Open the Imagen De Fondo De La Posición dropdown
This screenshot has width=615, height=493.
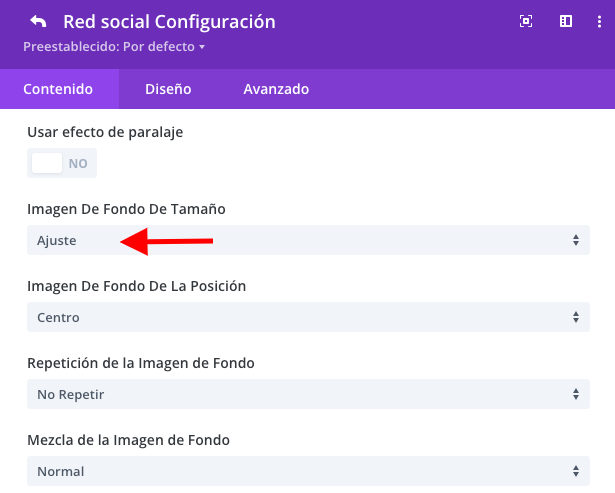coord(308,317)
